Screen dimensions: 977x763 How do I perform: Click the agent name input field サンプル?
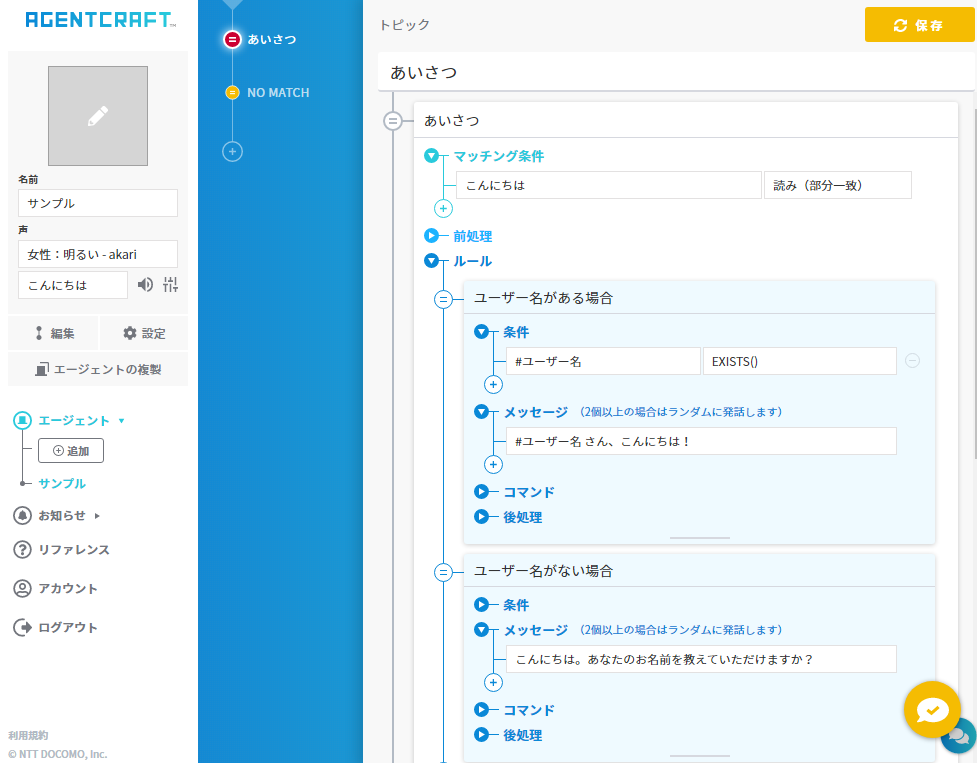pos(98,203)
